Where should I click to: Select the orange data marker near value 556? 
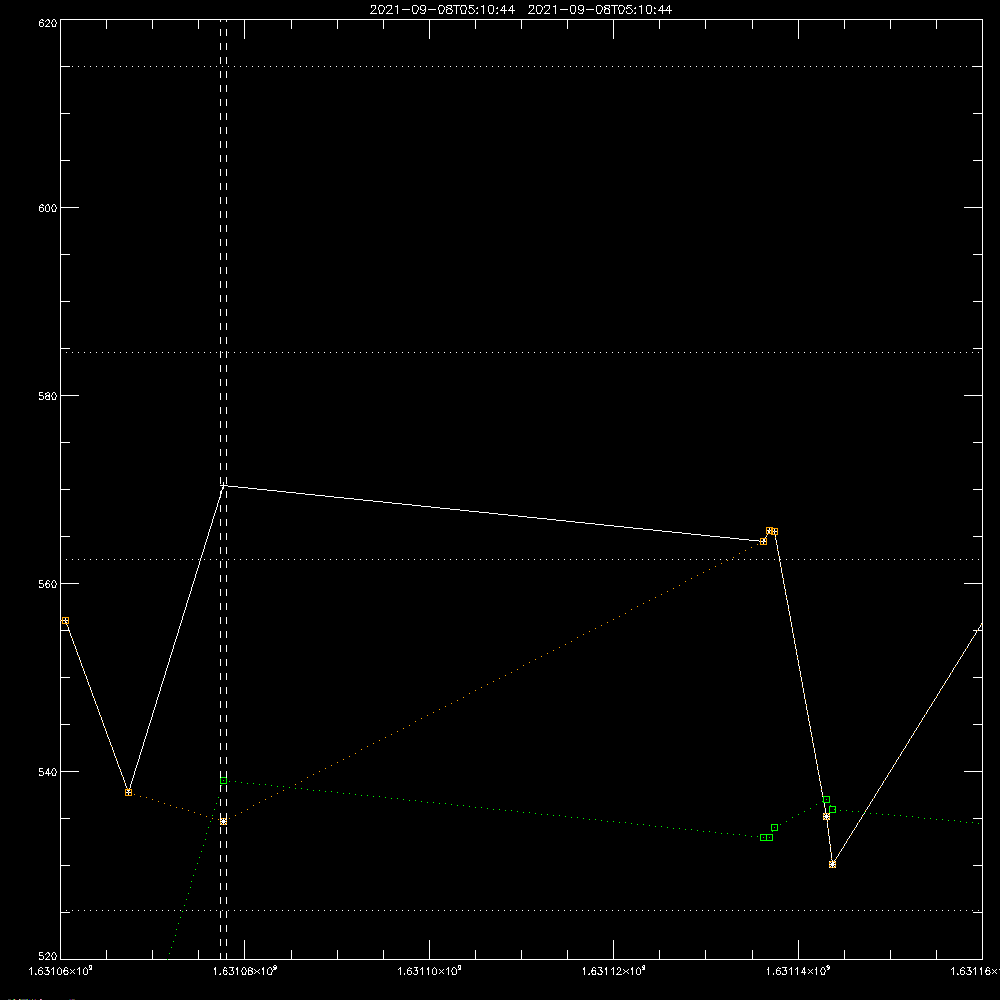click(65, 621)
